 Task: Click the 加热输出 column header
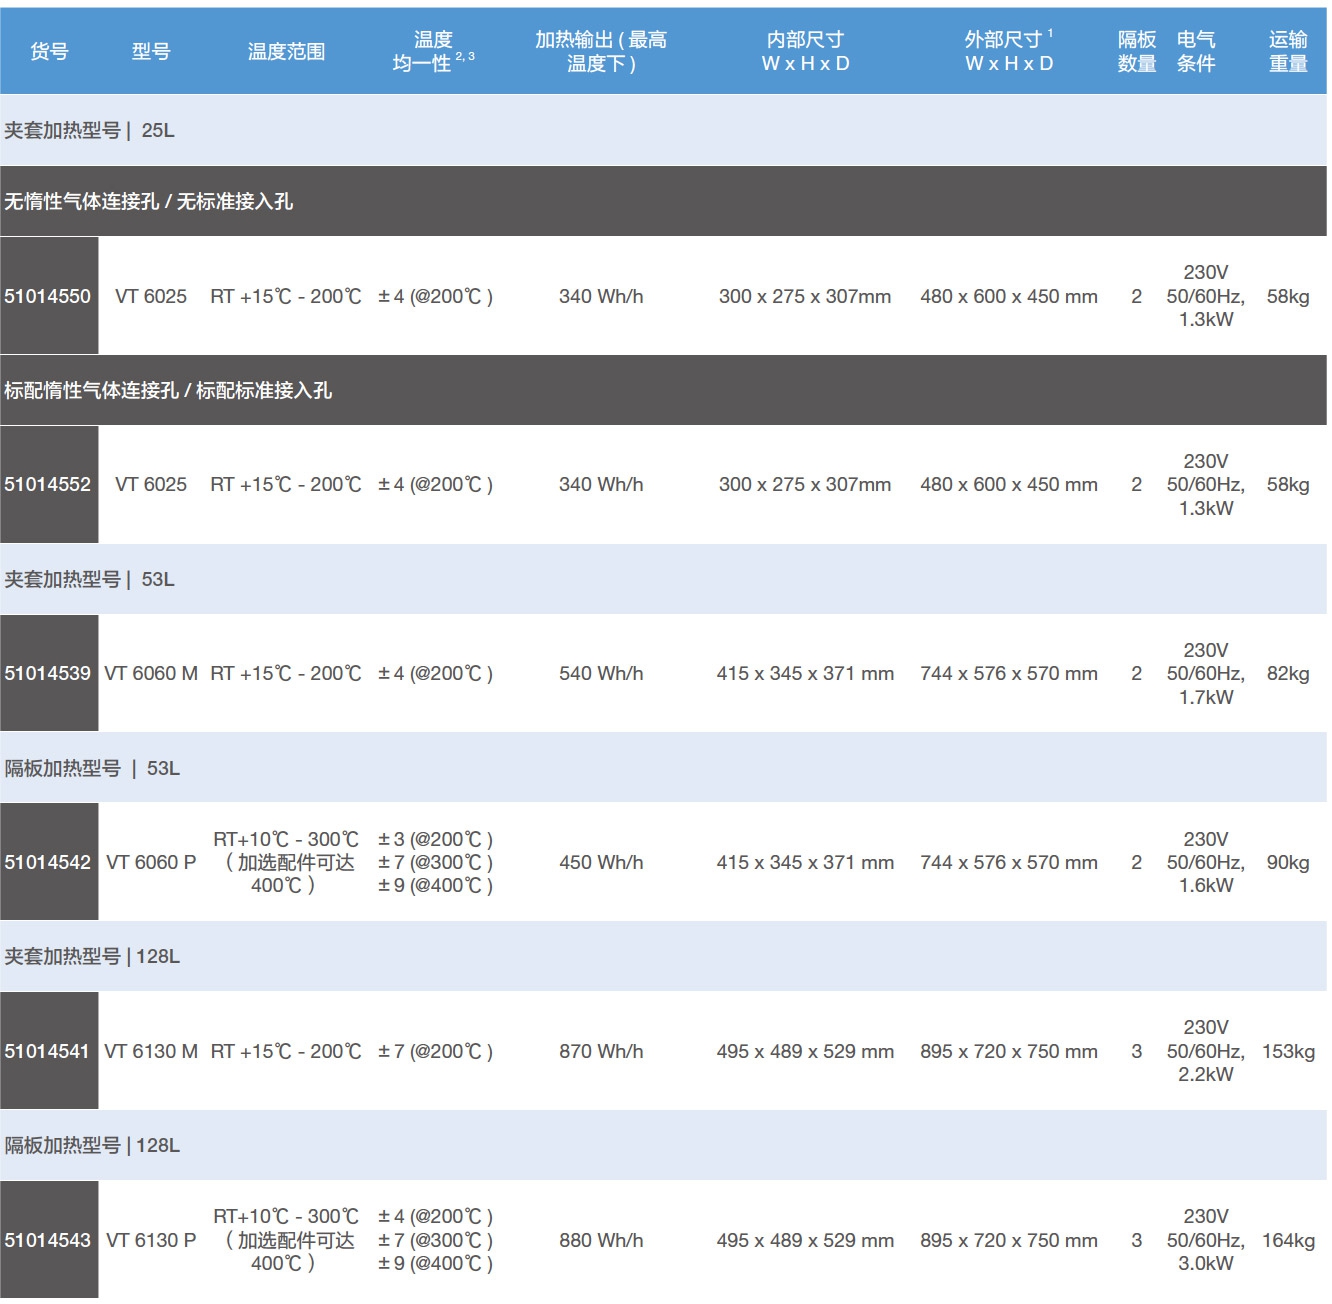(x=601, y=52)
